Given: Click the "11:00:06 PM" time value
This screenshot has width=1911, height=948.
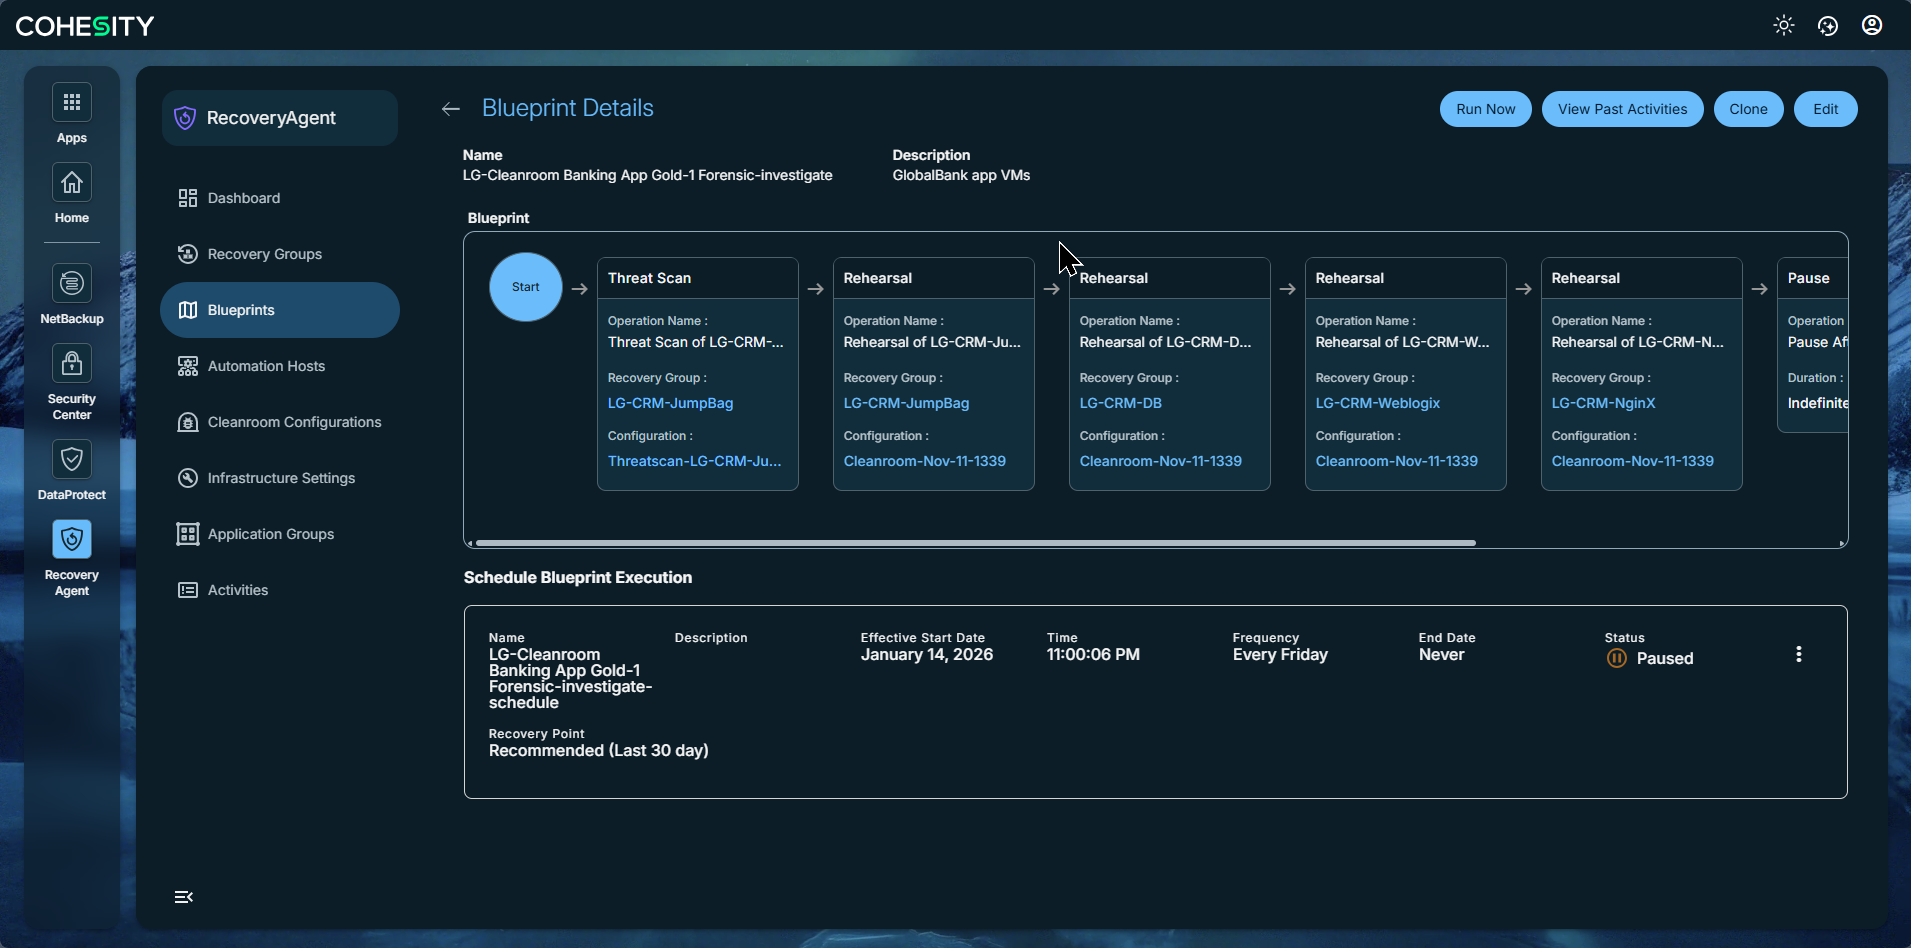Looking at the screenshot, I should click(x=1093, y=655).
